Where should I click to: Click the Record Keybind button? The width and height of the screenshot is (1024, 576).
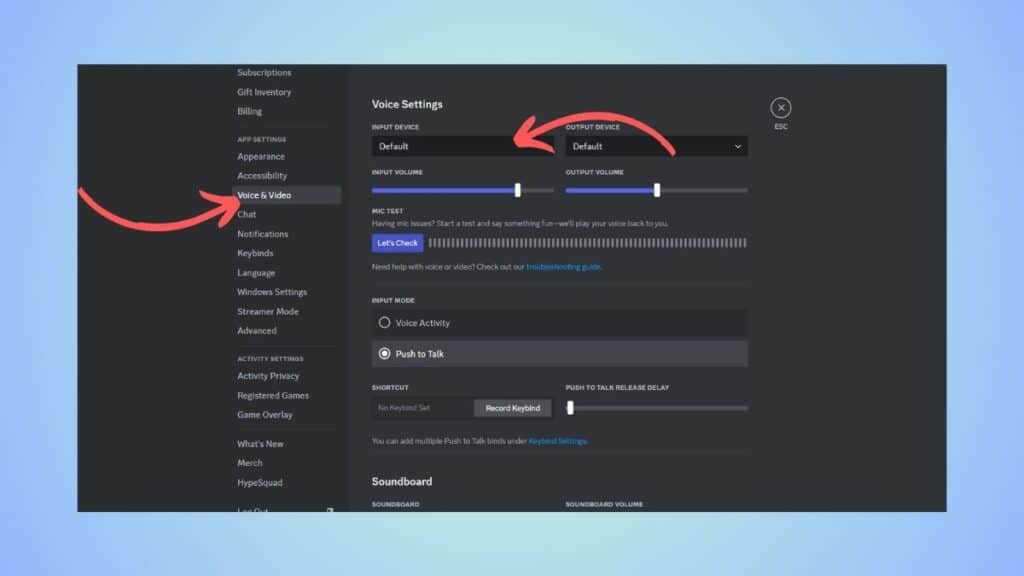[512, 408]
